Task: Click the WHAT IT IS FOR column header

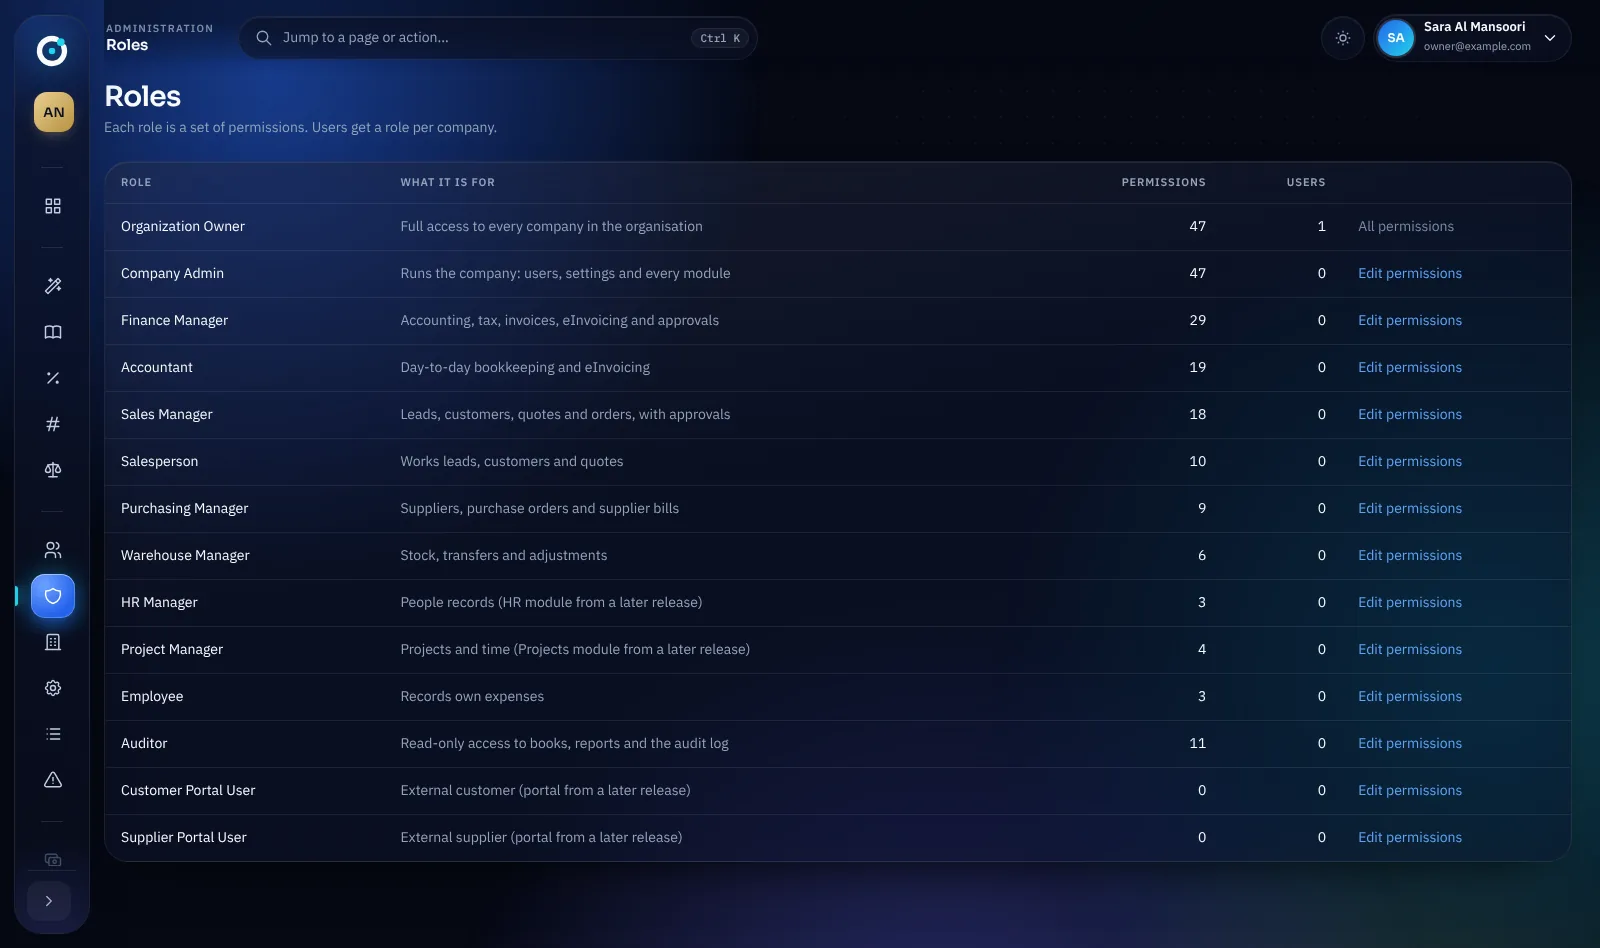Action: (448, 182)
